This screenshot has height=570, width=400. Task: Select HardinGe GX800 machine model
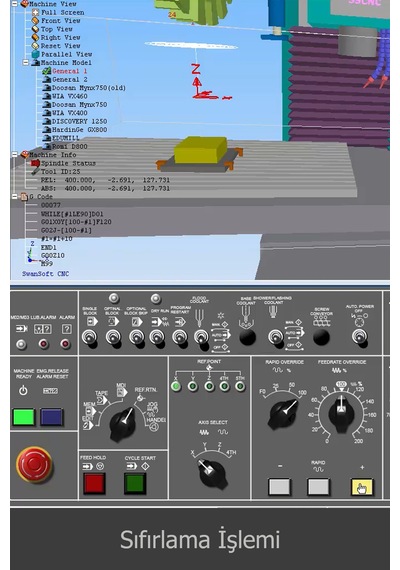tap(80, 129)
